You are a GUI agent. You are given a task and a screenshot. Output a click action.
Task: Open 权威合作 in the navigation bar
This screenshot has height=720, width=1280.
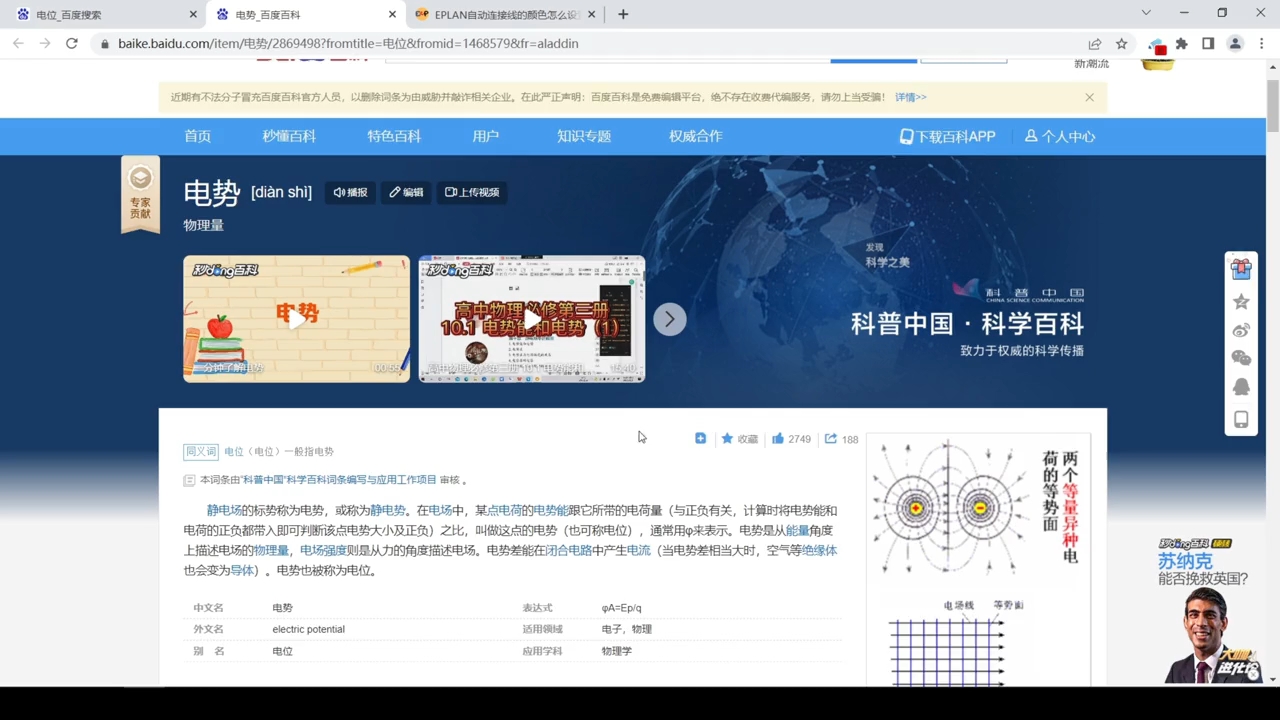pyautogui.click(x=696, y=136)
